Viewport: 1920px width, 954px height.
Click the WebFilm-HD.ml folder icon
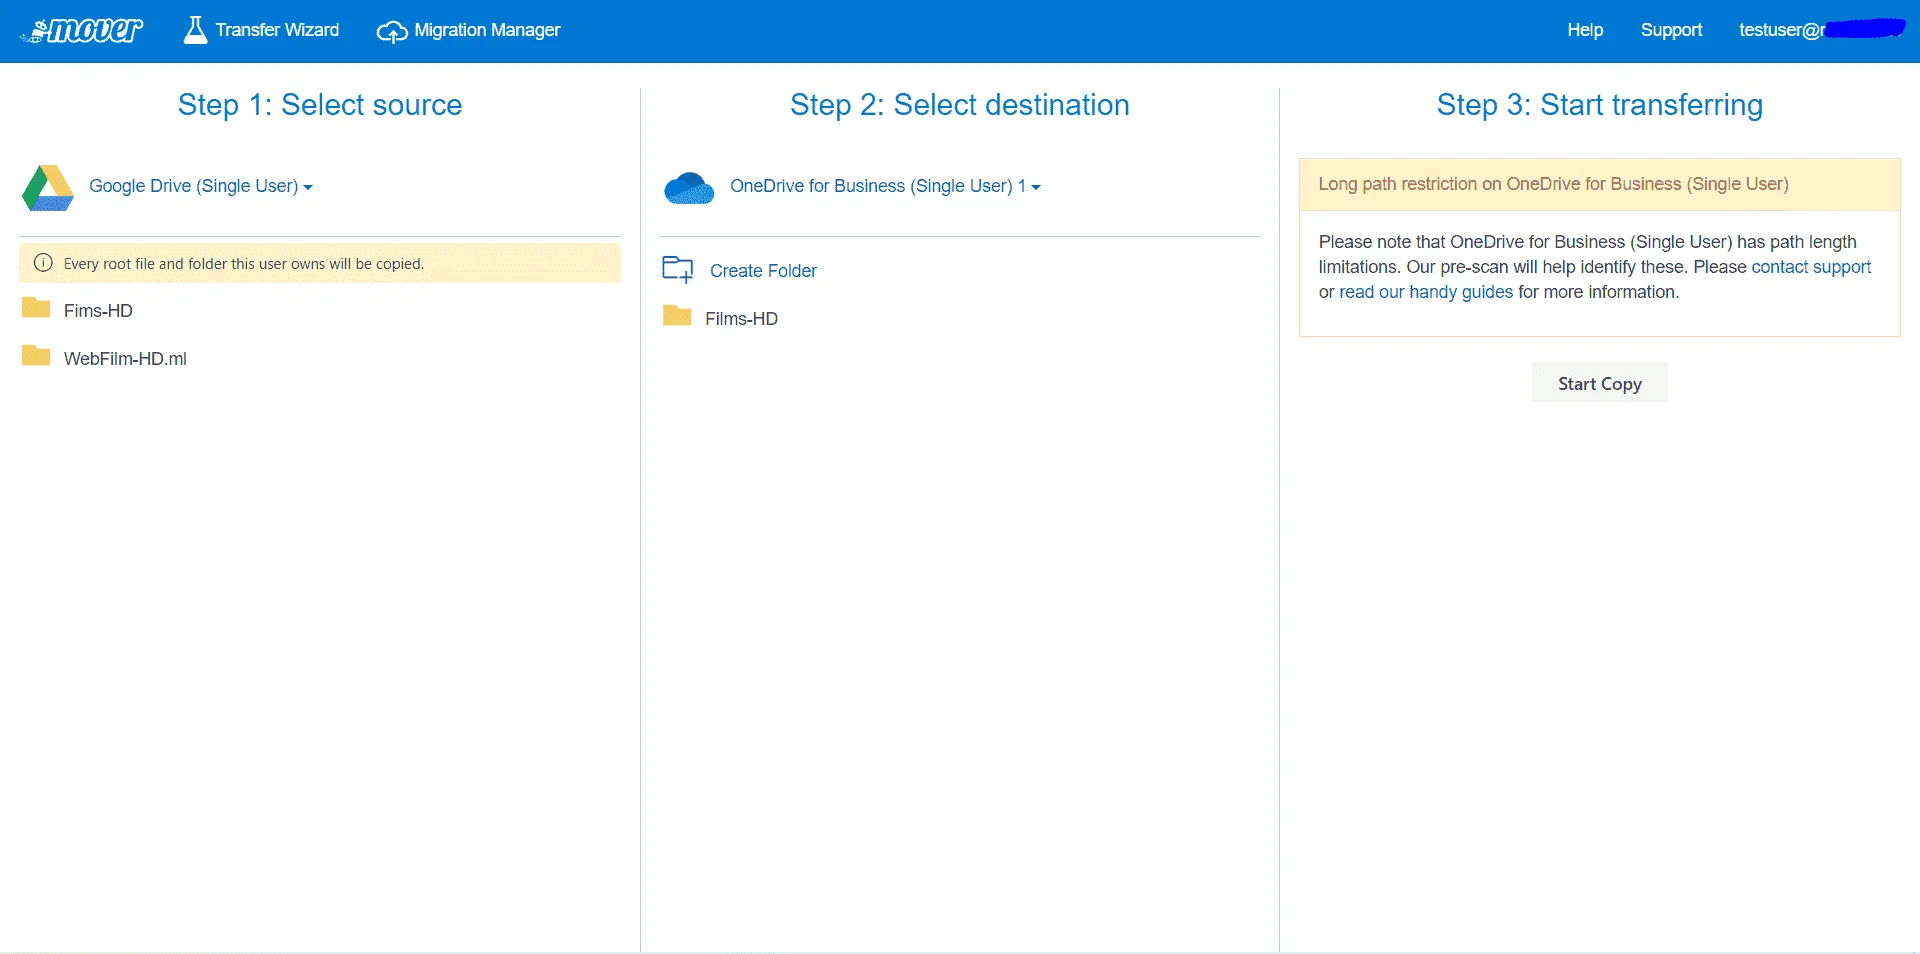(36, 356)
